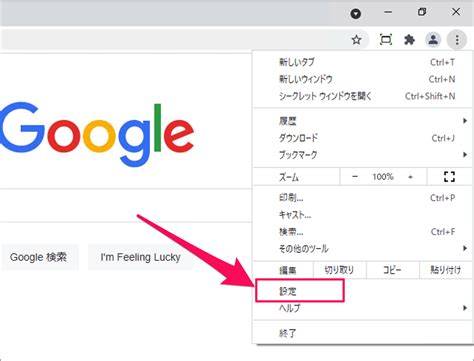
Task: Close the Chrome window
Action: (456, 12)
